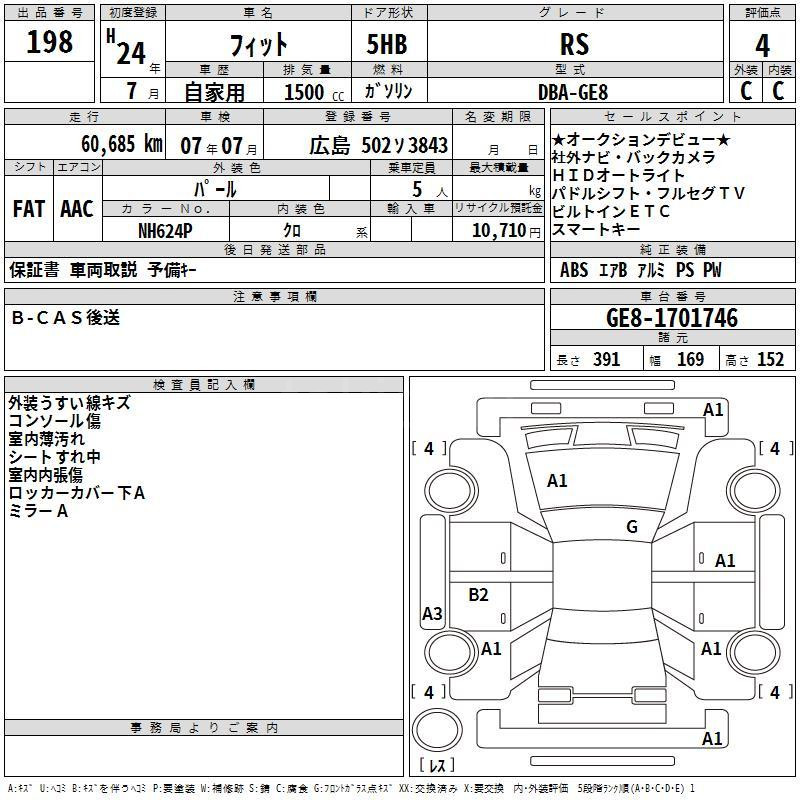Select grade value "RS"
This screenshot has height=800, width=800.
pos(574,44)
